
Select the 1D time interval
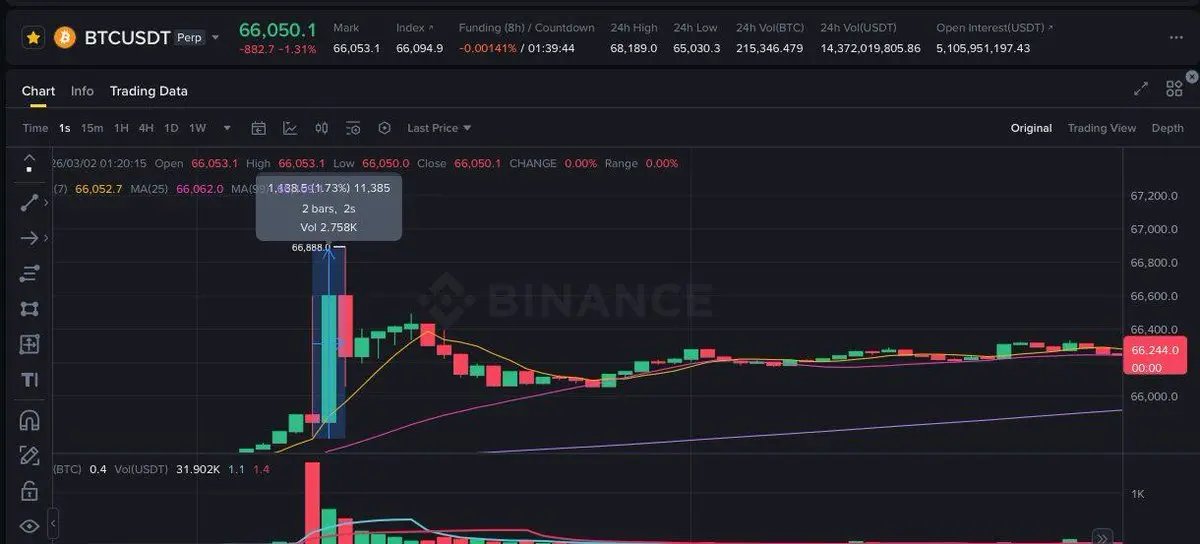(171, 128)
